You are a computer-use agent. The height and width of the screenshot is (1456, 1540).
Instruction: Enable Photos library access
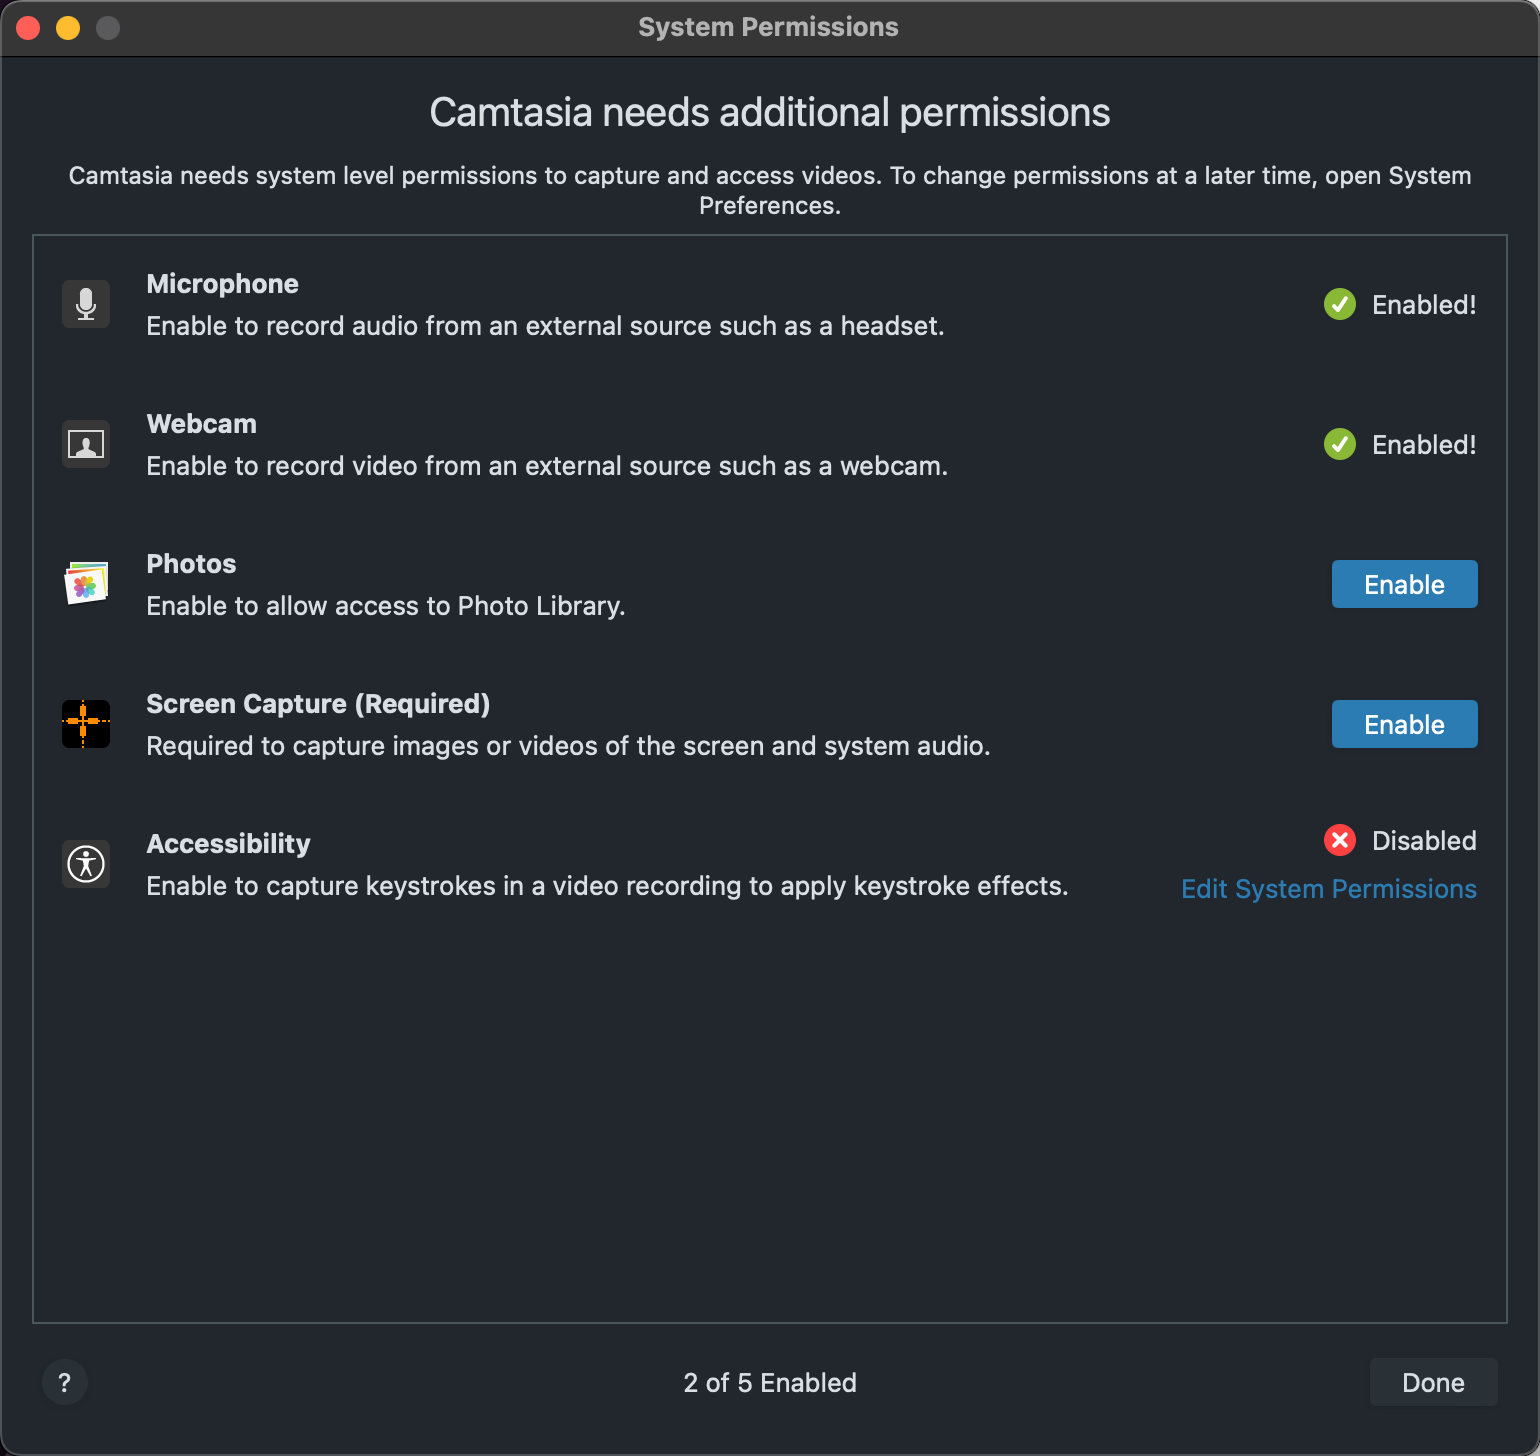[x=1404, y=584]
